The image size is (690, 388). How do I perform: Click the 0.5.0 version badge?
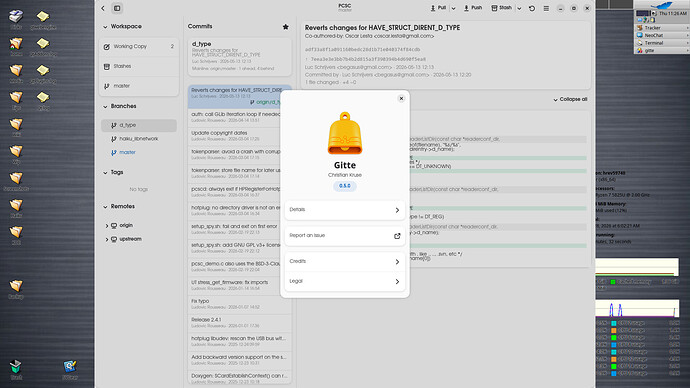point(345,186)
